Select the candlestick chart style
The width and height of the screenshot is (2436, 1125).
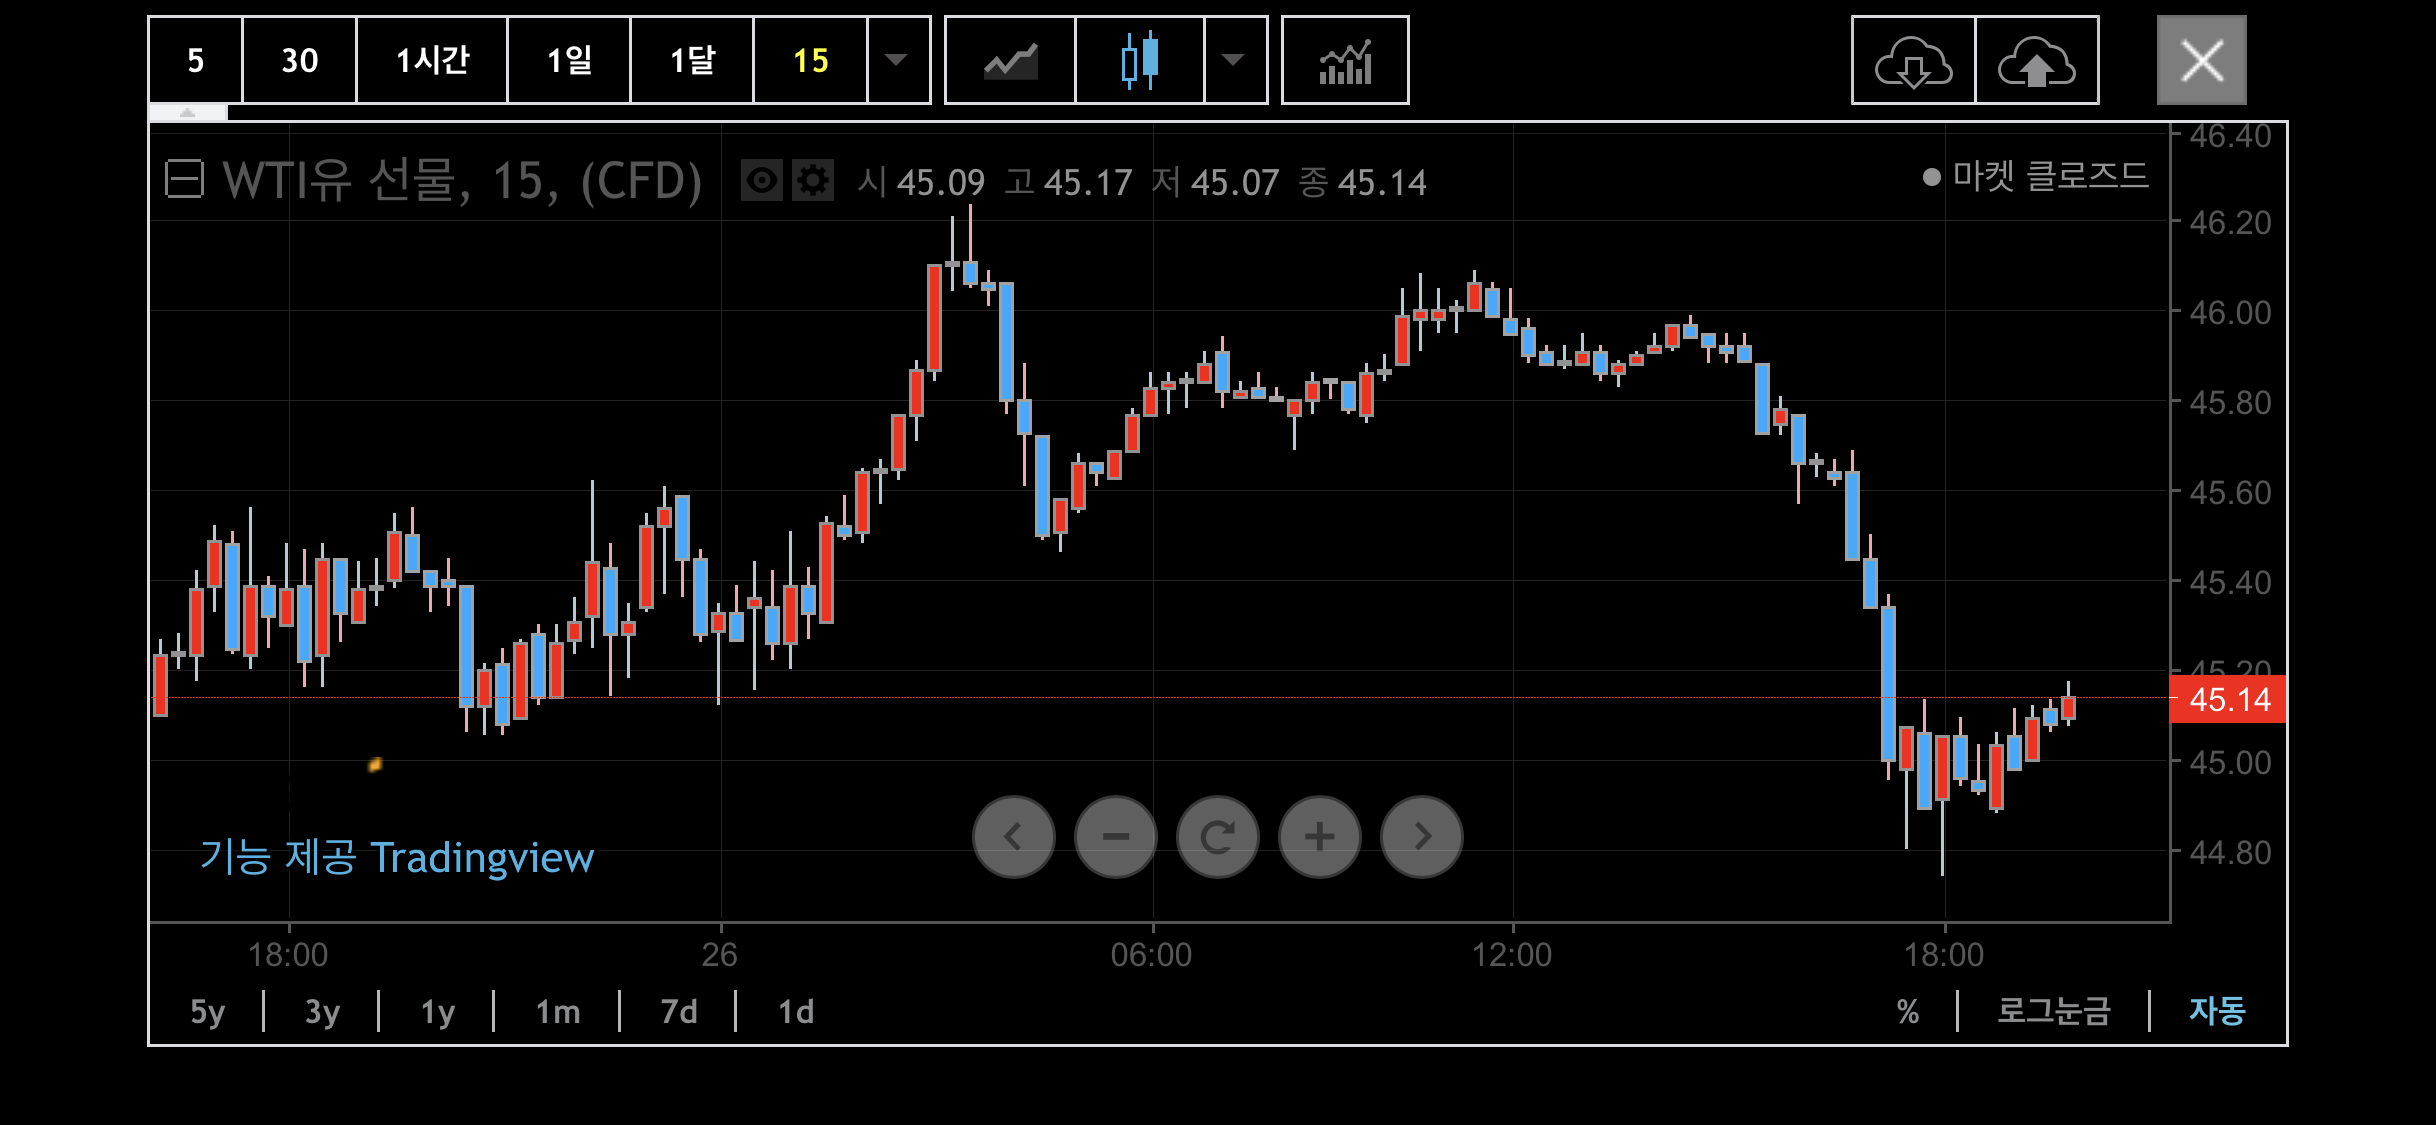click(x=1140, y=60)
